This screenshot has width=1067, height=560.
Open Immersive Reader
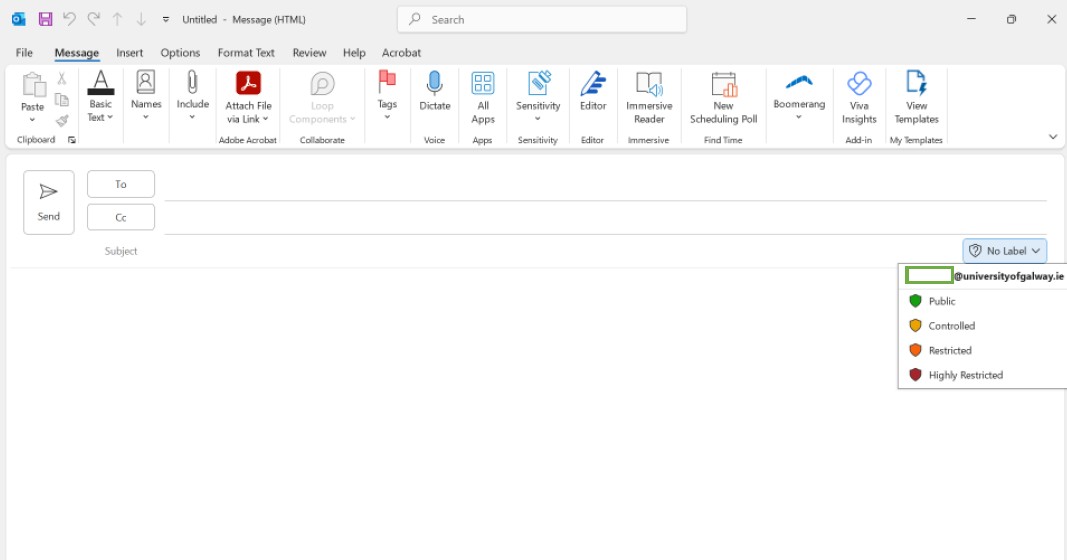(649, 98)
